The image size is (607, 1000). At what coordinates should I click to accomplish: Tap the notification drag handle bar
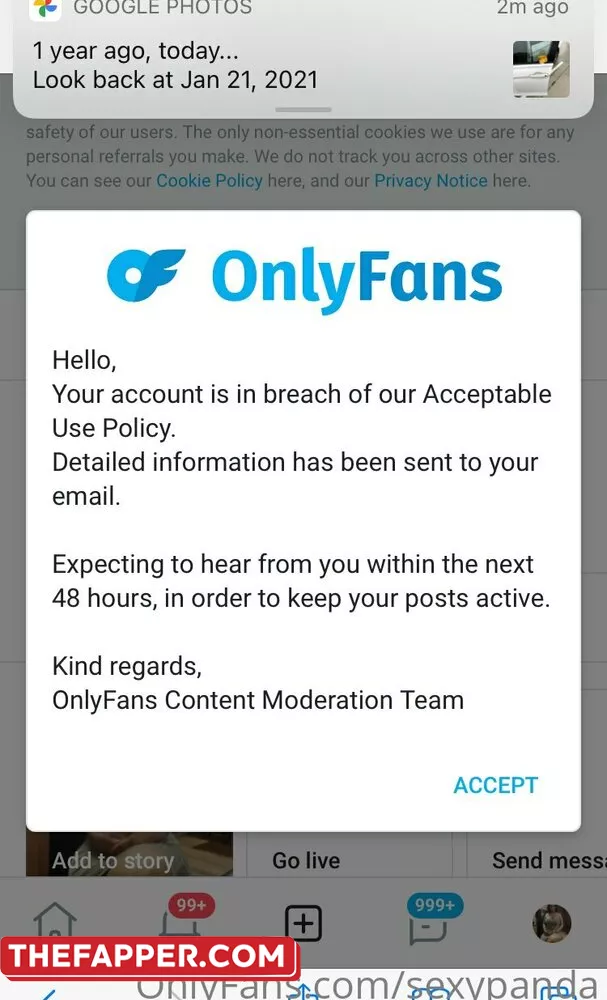304,110
